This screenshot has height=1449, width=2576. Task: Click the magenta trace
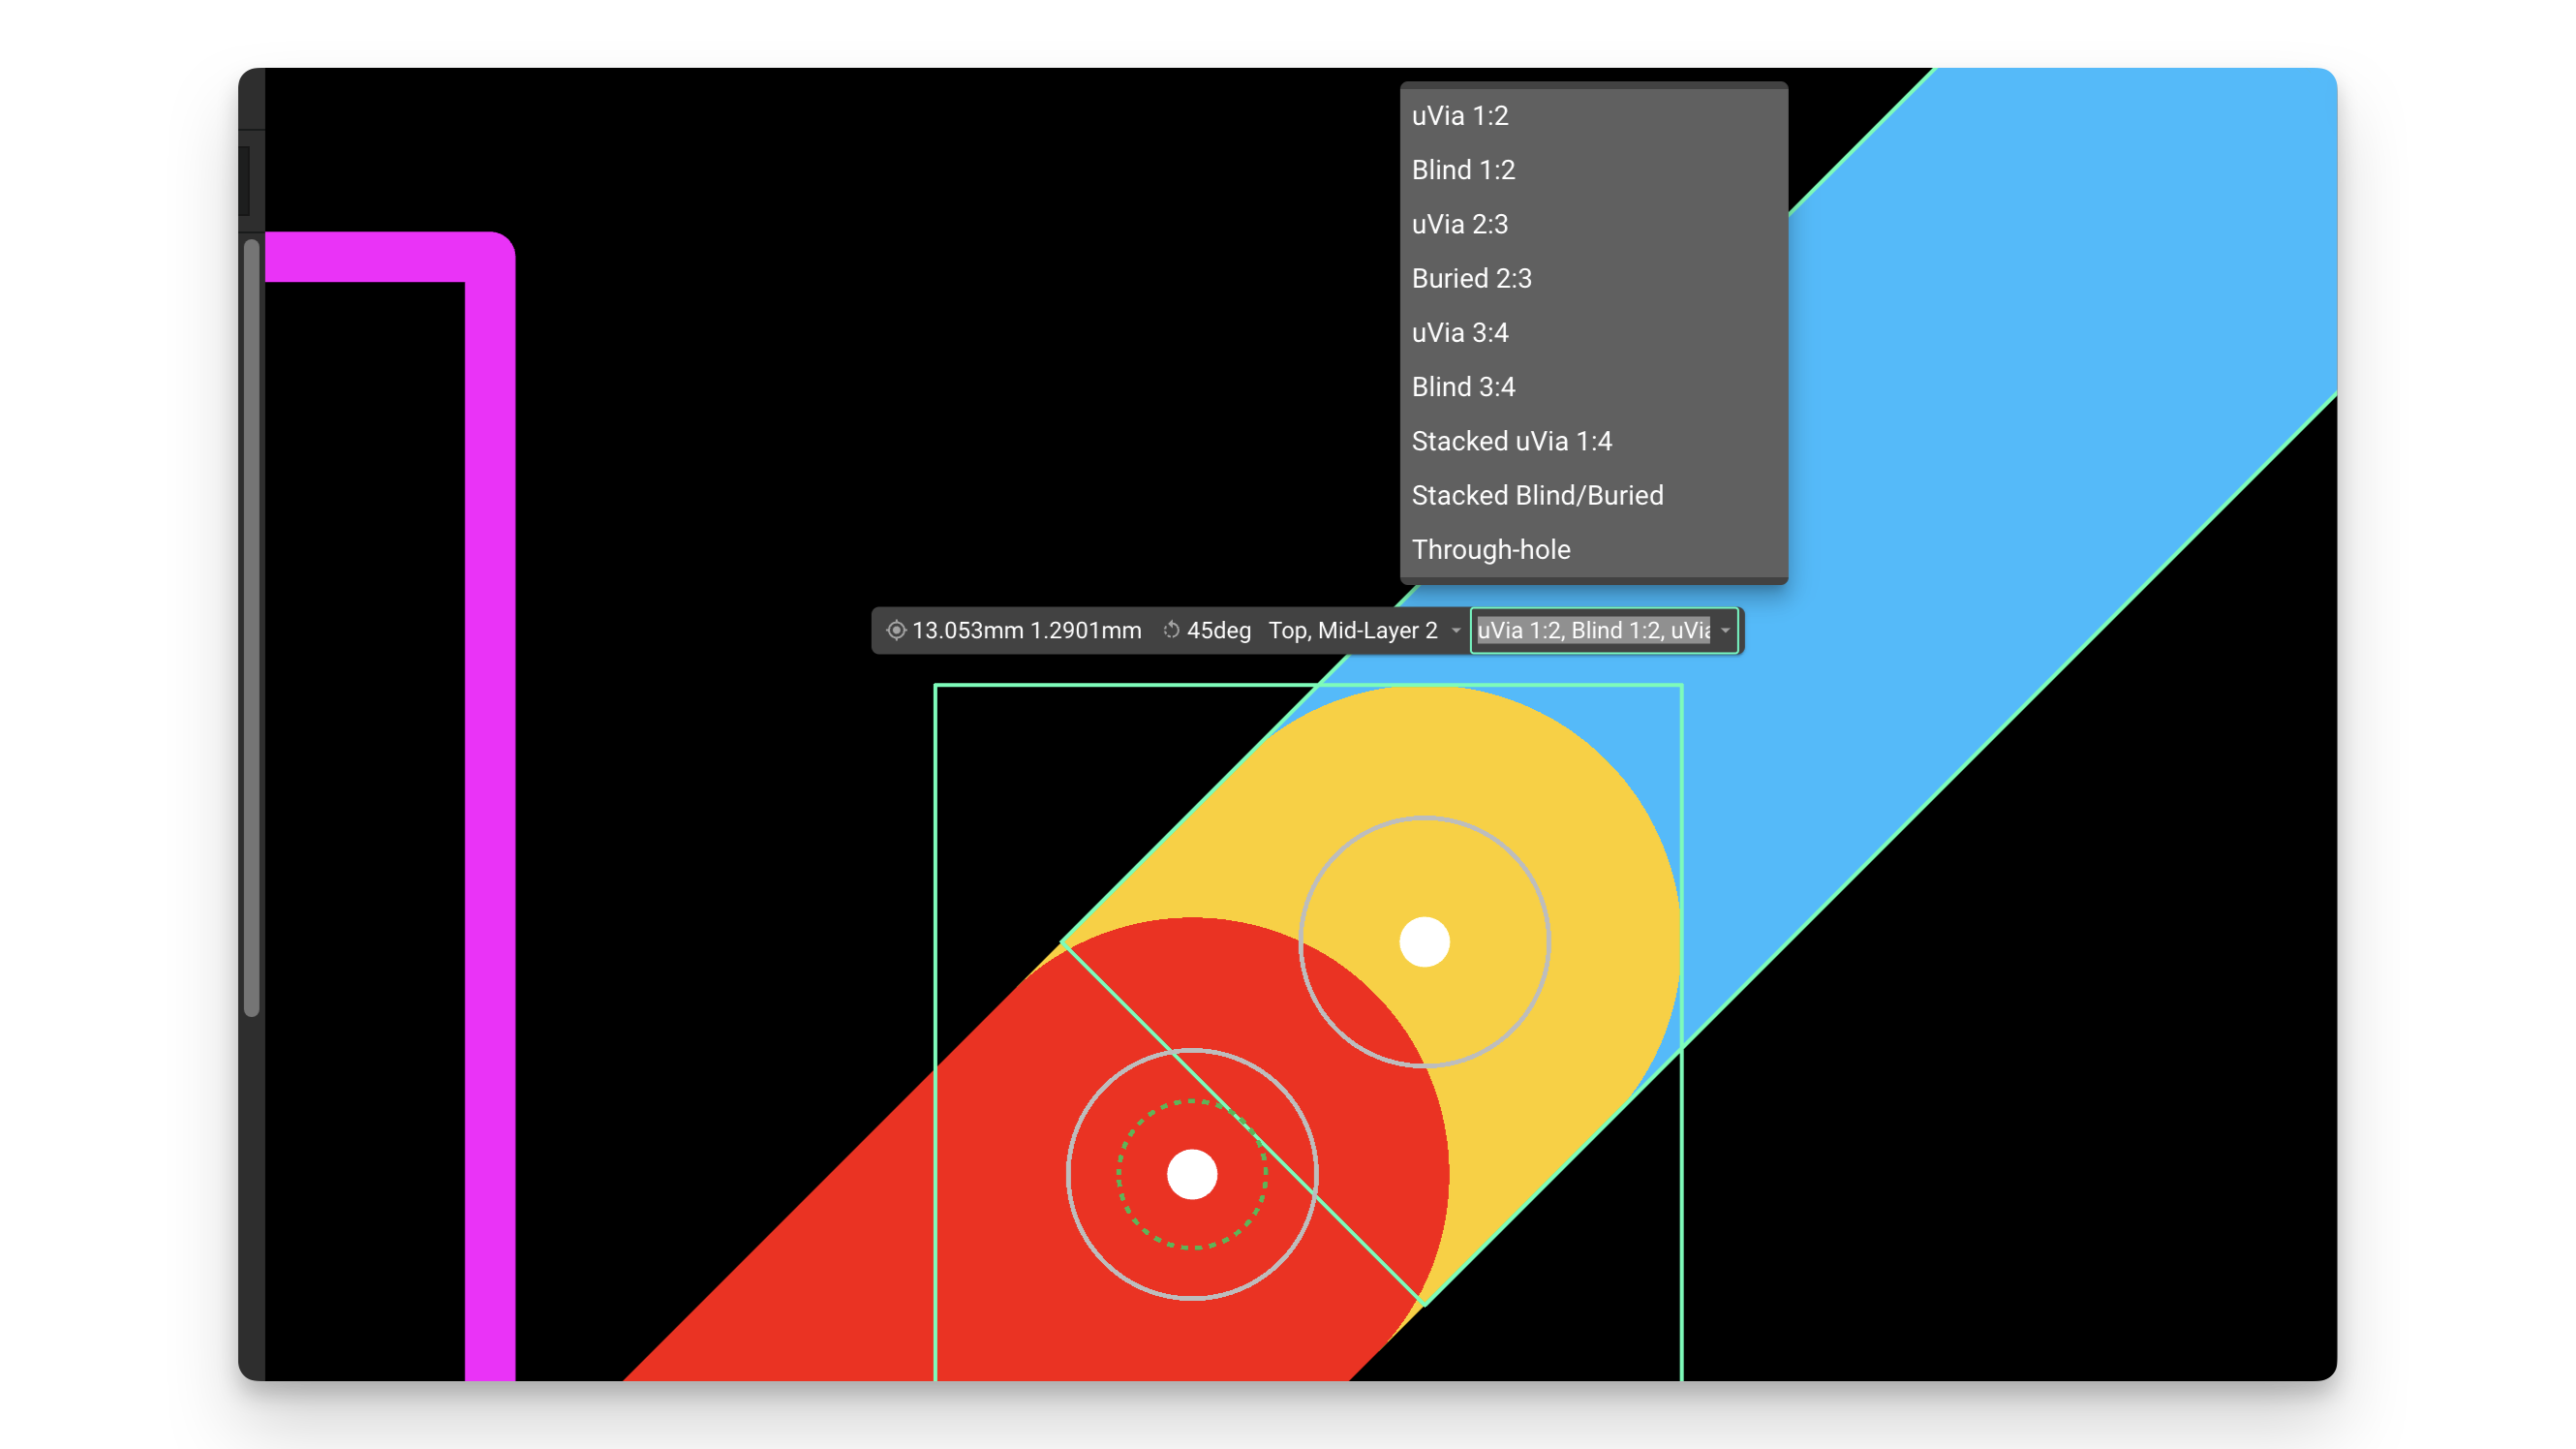click(x=490, y=800)
